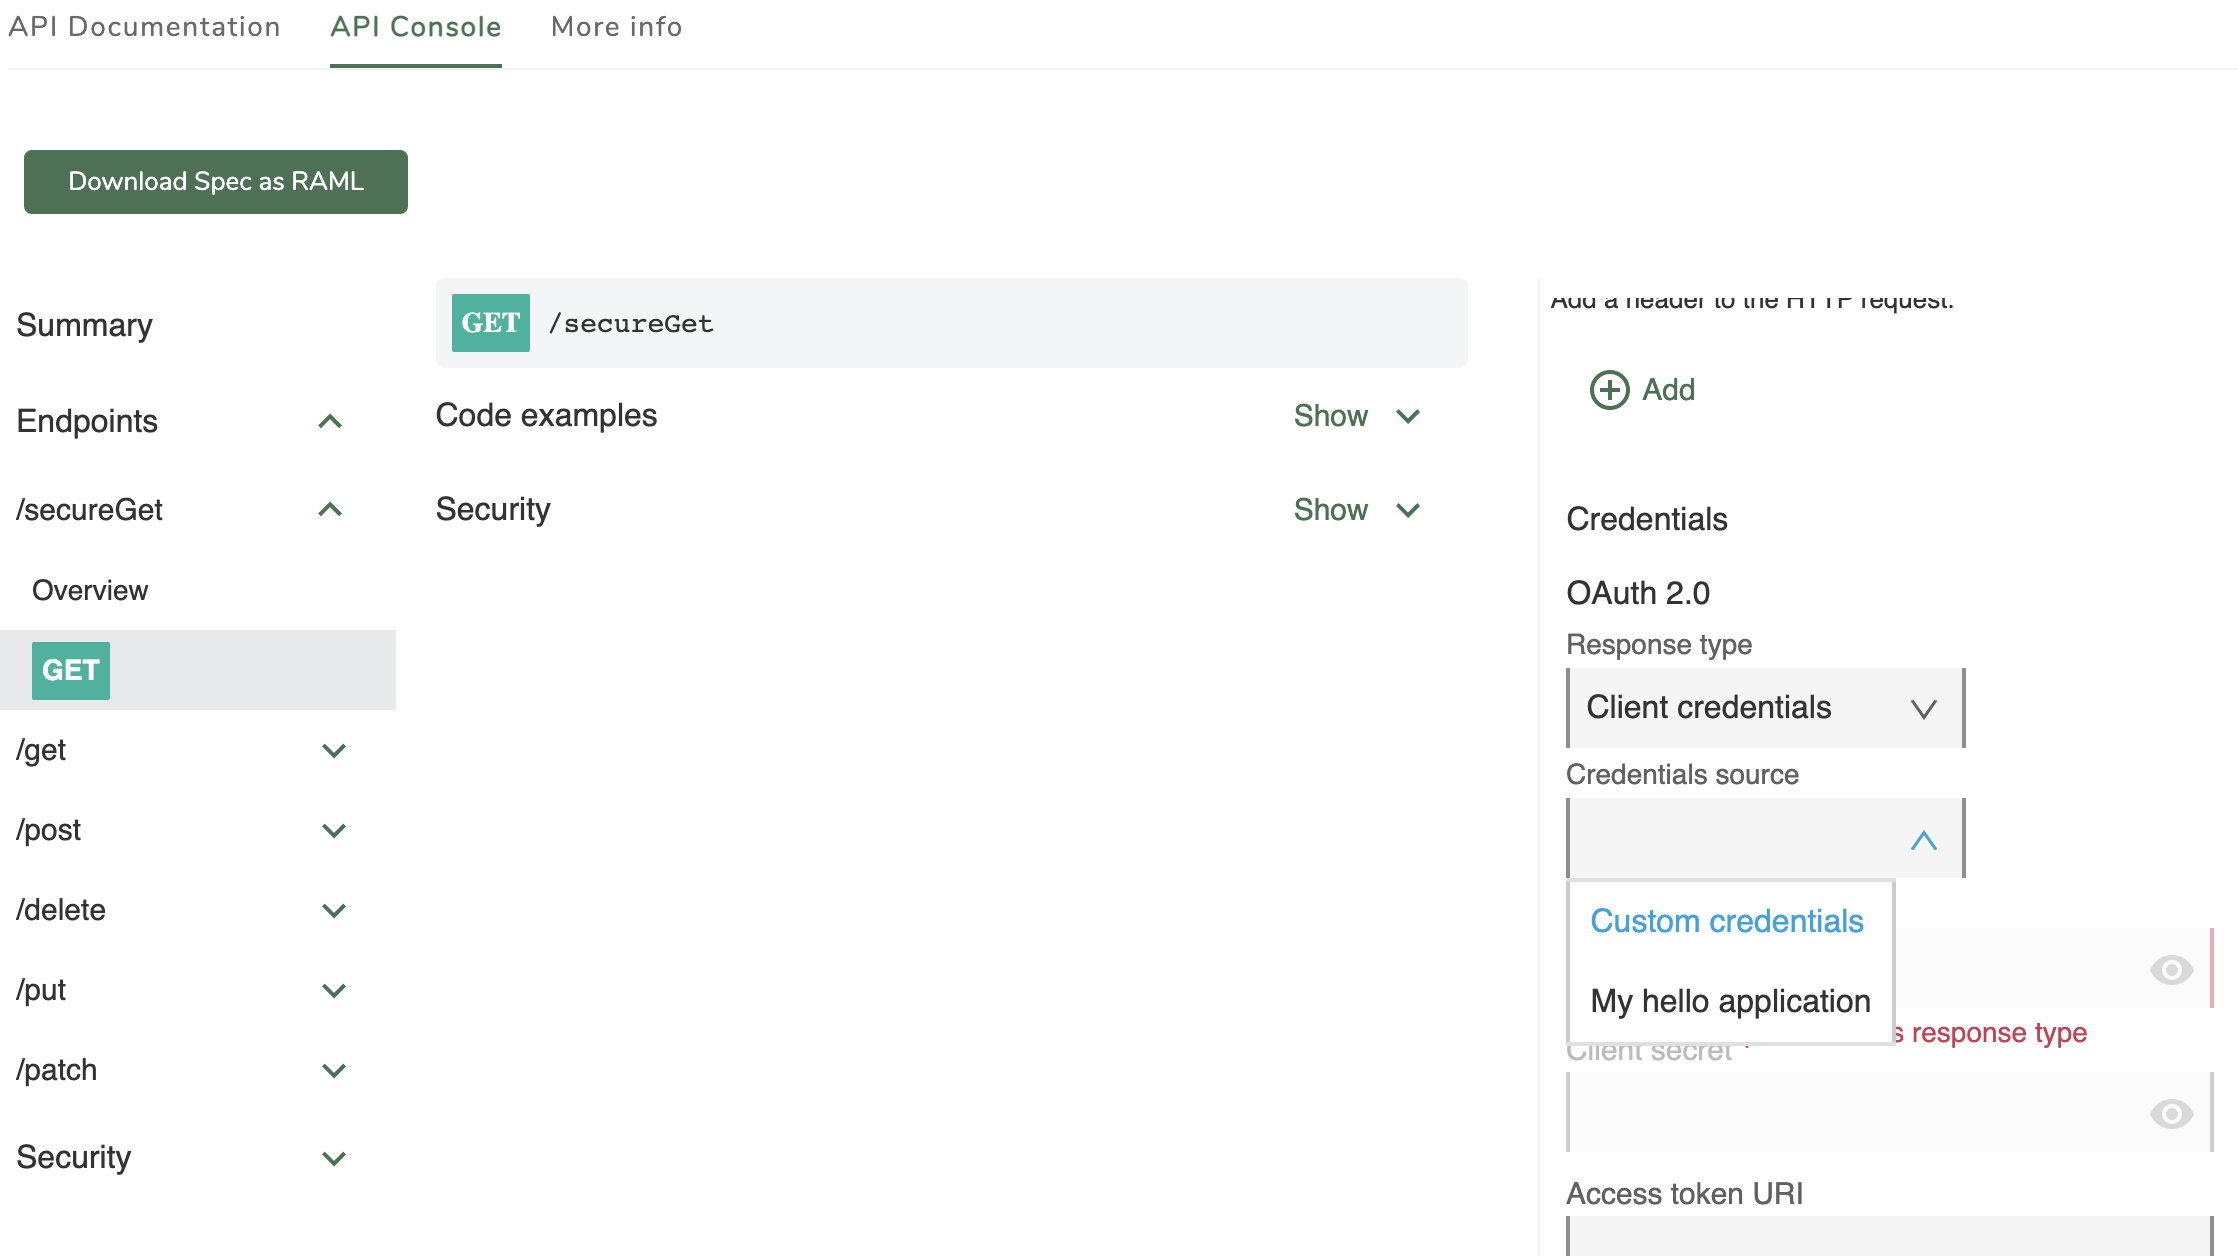Screen dimensions: 2238x1256
Task: Toggle visibility eye icon in Client secret field
Action: tap(2171, 1113)
